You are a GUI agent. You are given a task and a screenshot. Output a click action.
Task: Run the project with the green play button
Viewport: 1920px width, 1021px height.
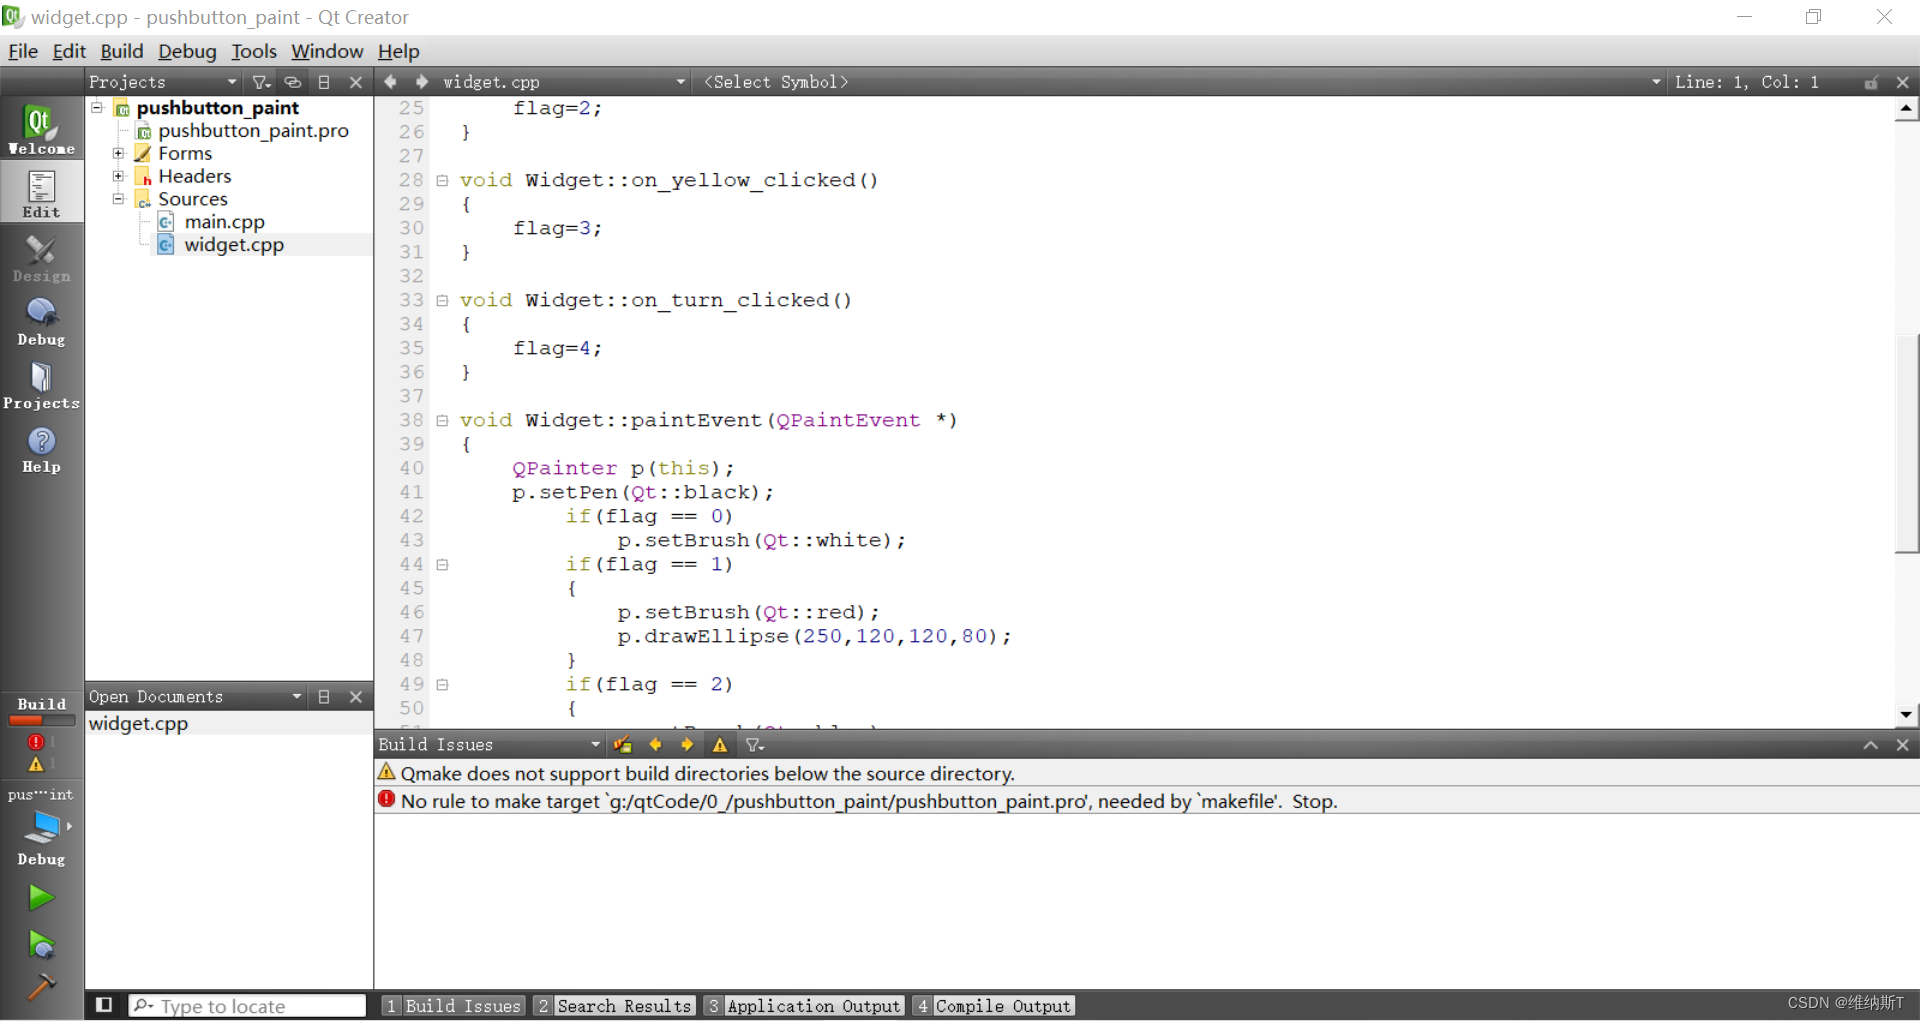41,897
